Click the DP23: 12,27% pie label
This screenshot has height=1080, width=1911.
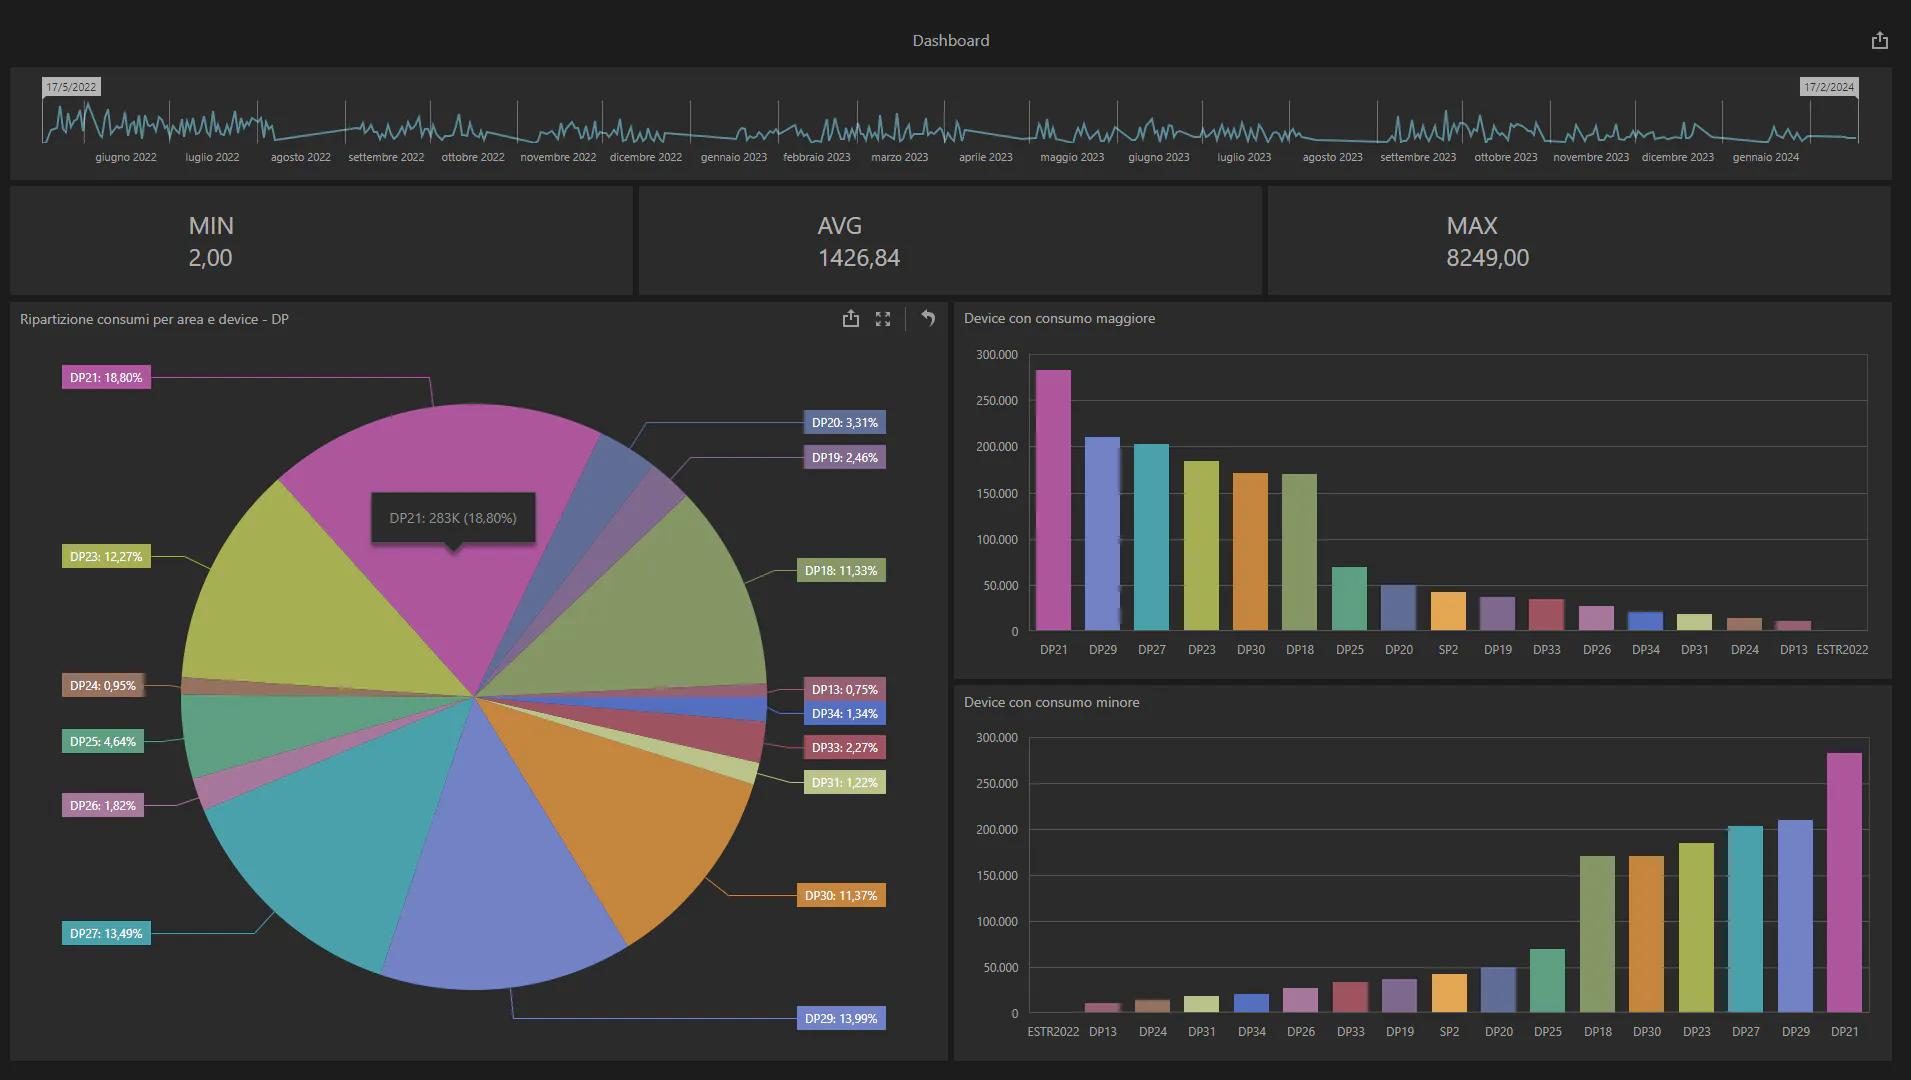tap(106, 556)
